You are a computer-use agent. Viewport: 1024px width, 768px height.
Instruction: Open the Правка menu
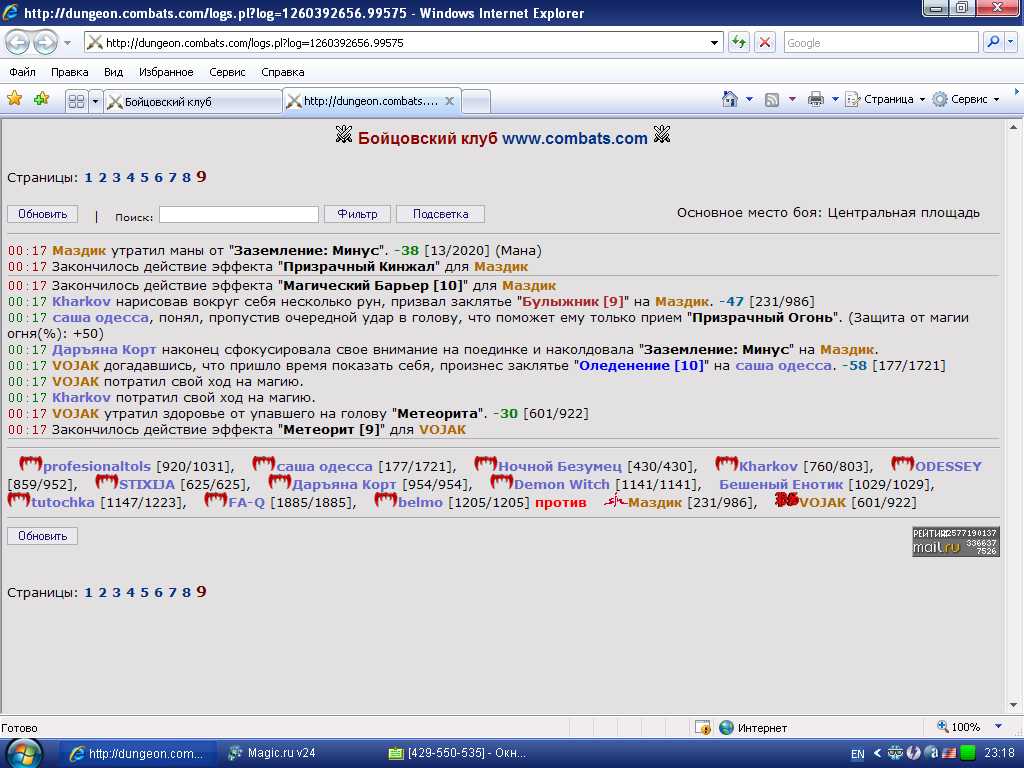point(70,72)
